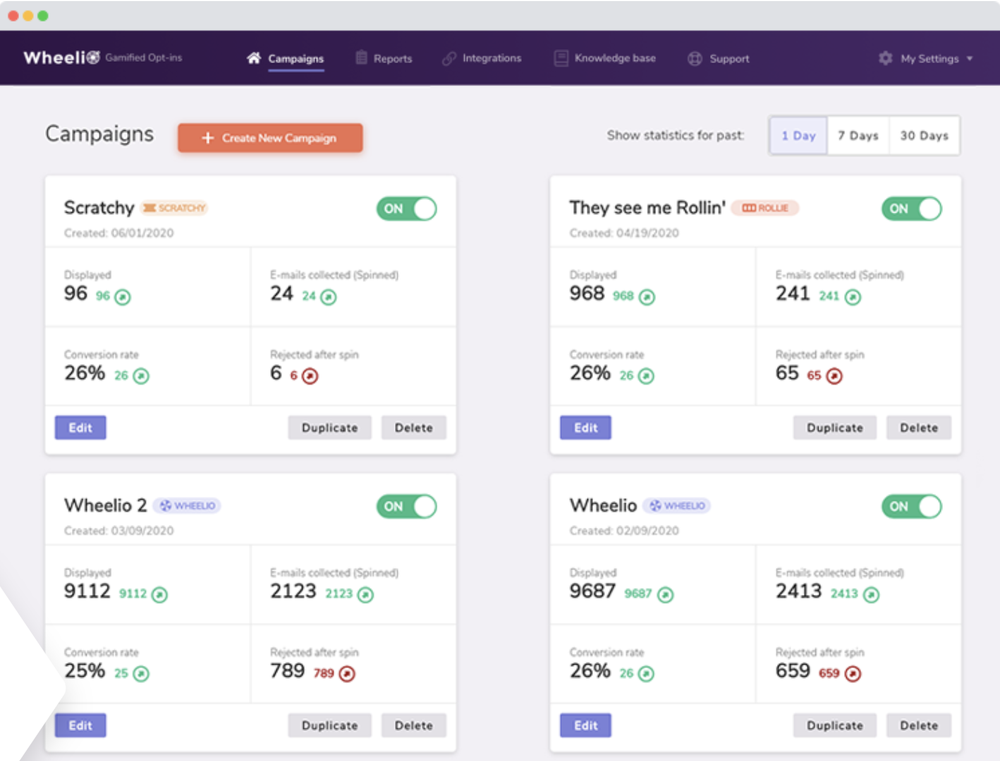1000x761 pixels.
Task: Click Scratchy's Displayed green trend icon
Action: 123,297
